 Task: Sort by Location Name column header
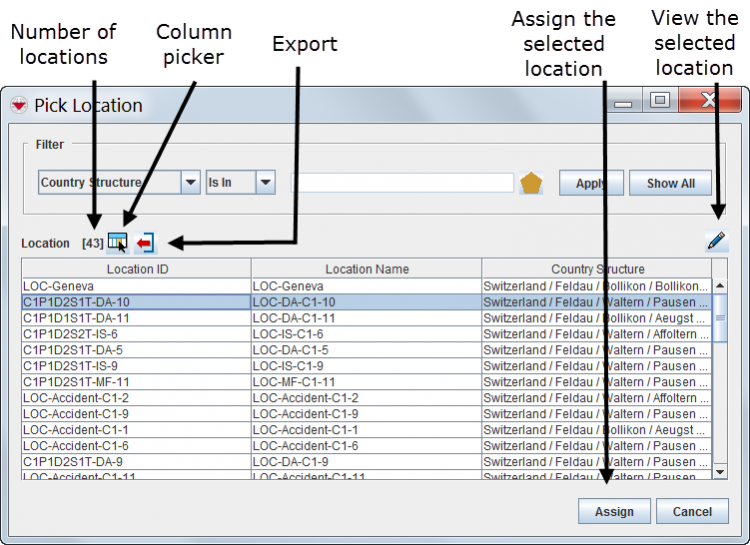366,269
